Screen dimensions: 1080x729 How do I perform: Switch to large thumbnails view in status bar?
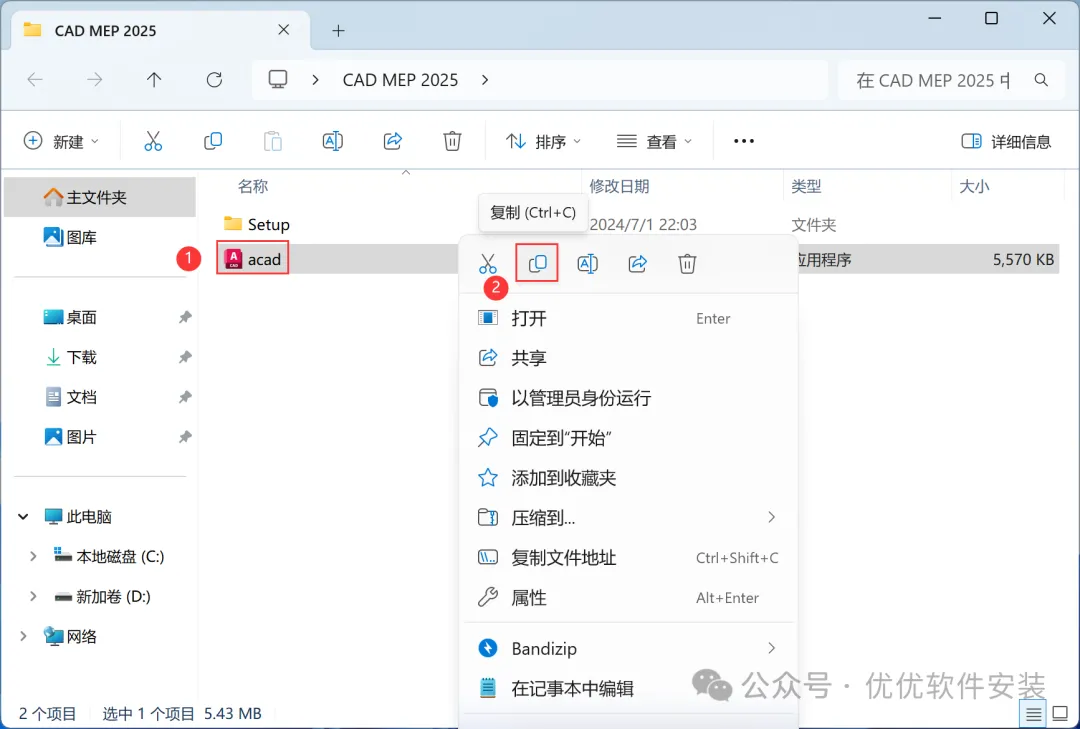click(1061, 714)
